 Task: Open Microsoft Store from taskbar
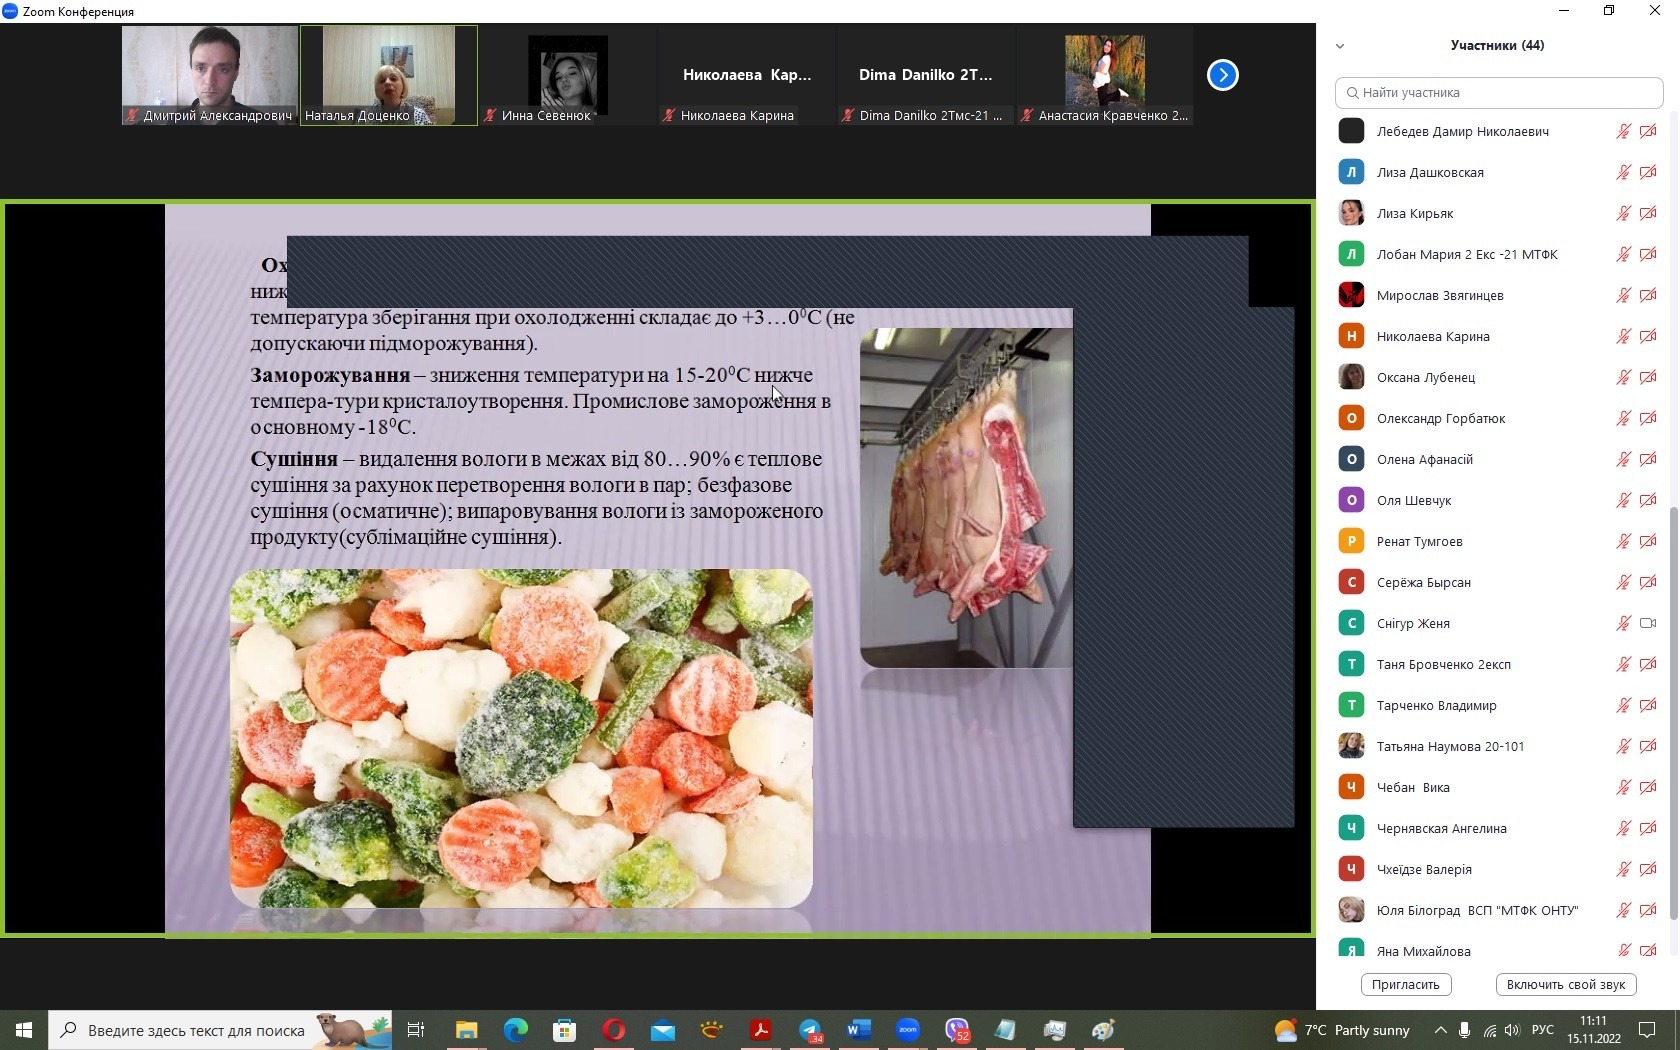point(565,1030)
